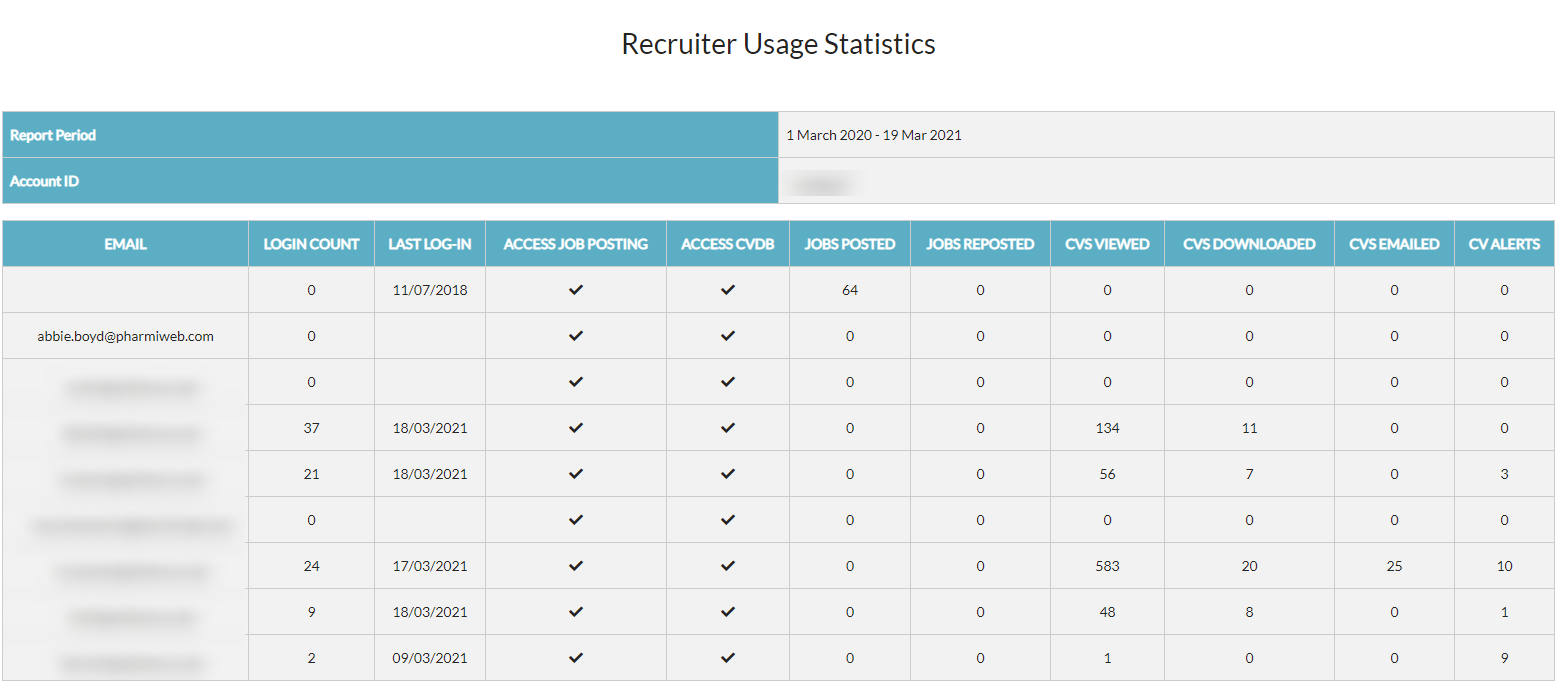Click the 3 CV alerts value
Screen dimensions: 1565x694
pos(1504,474)
